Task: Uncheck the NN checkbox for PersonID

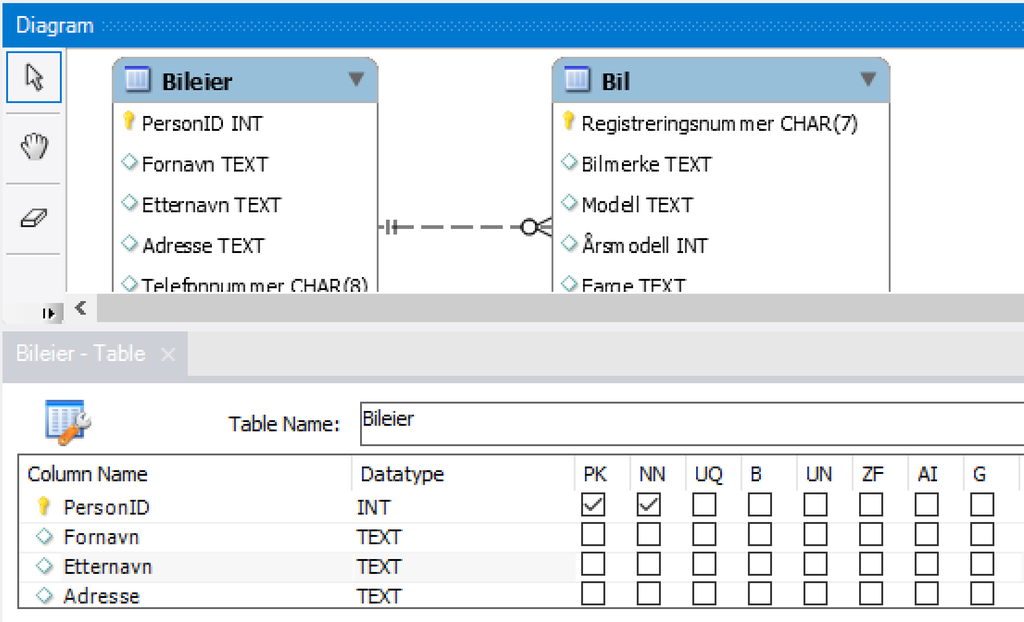Action: (649, 506)
